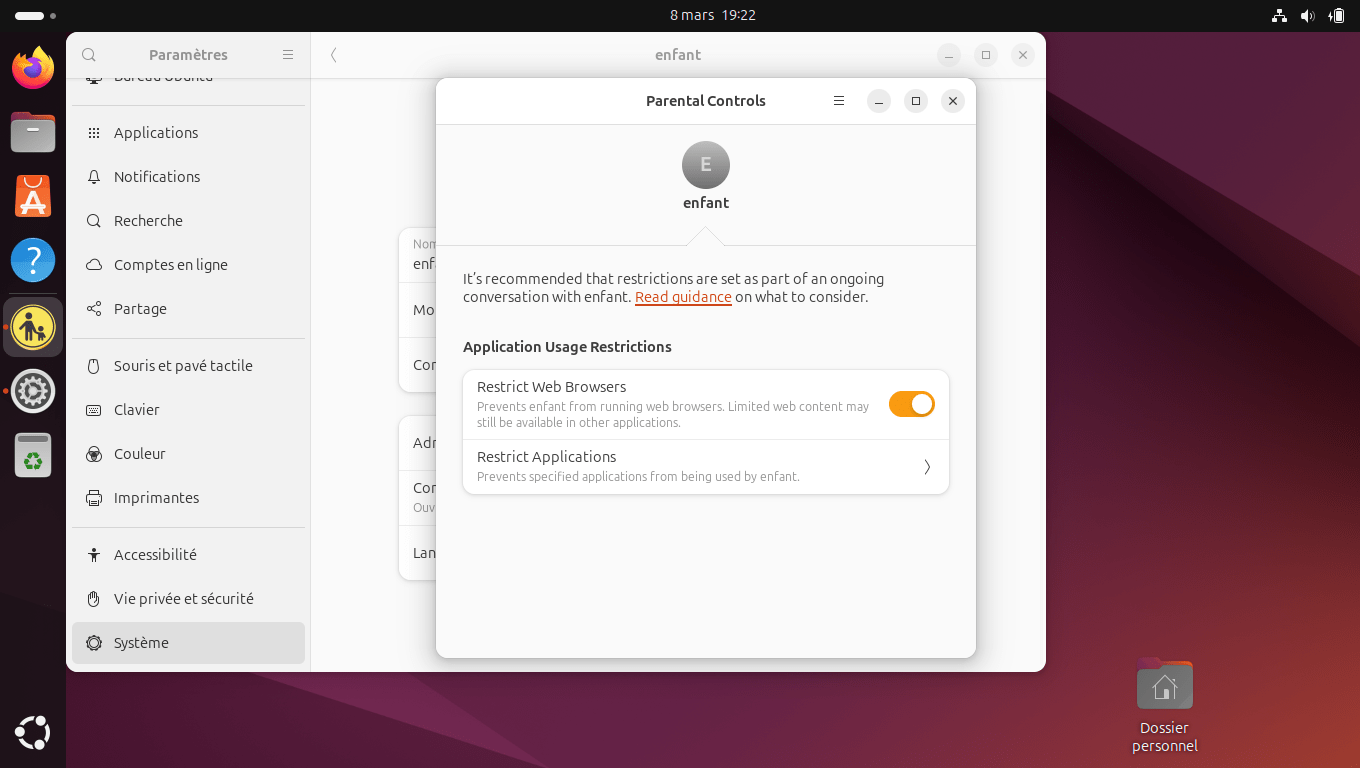The width and height of the screenshot is (1360, 768).
Task: Show applications with the Ubuntu logo button
Action: coord(33,733)
